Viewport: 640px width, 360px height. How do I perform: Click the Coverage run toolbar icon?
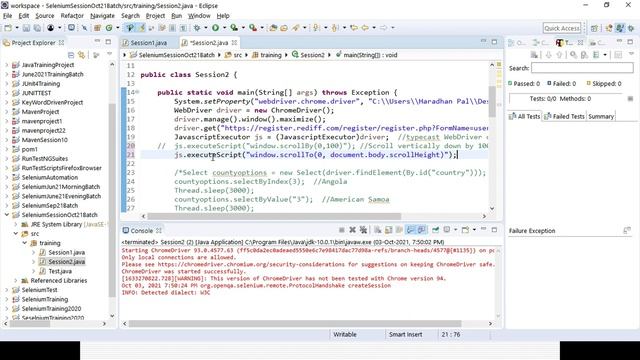pyautogui.click(x=234, y=28)
